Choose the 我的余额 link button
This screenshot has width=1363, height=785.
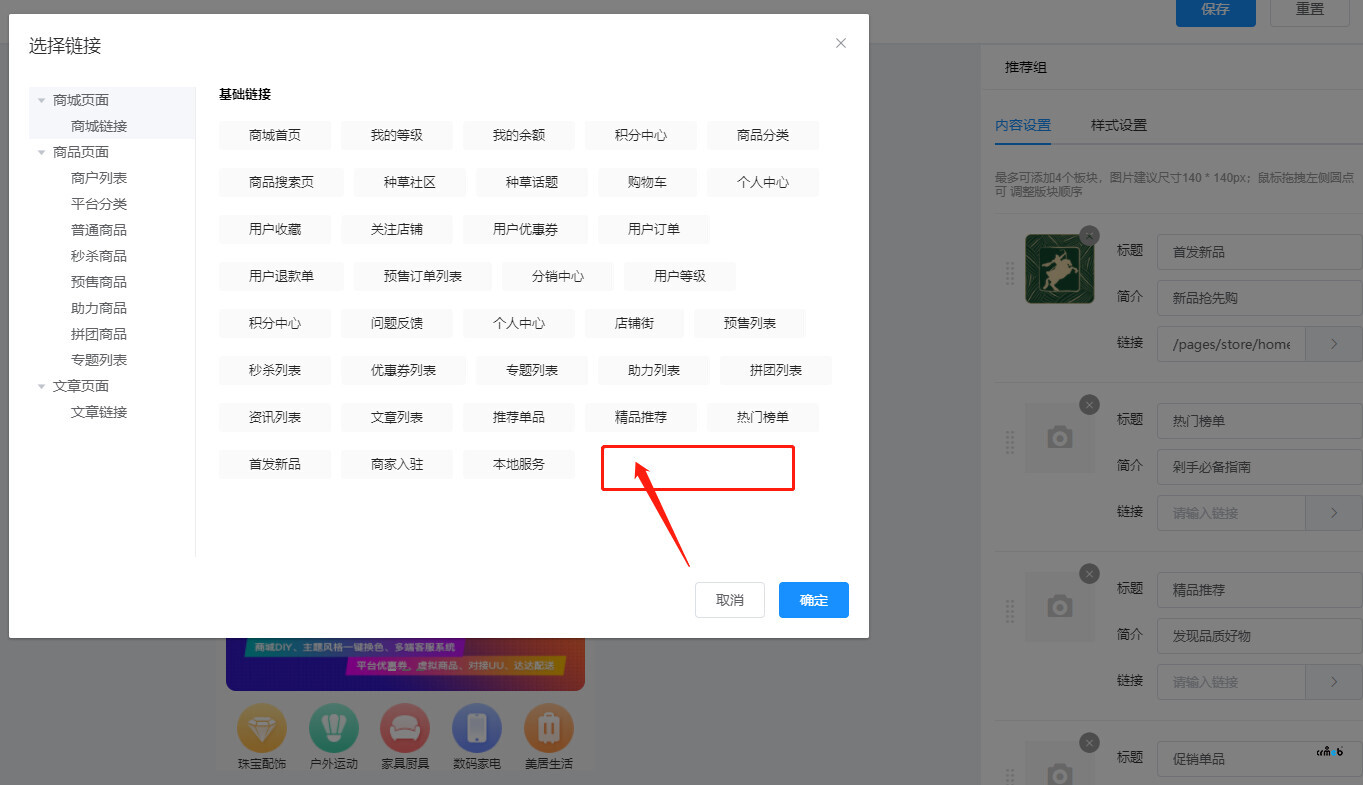pos(519,135)
